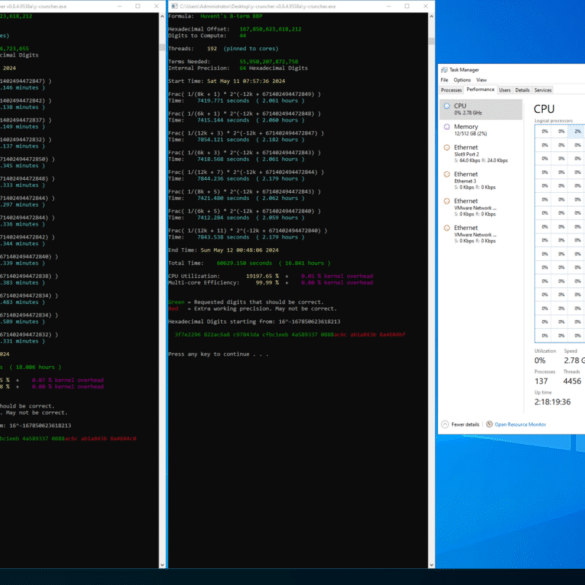Click the Fewer details collapse icon
Viewport: 585px width, 585px height.
click(445, 424)
